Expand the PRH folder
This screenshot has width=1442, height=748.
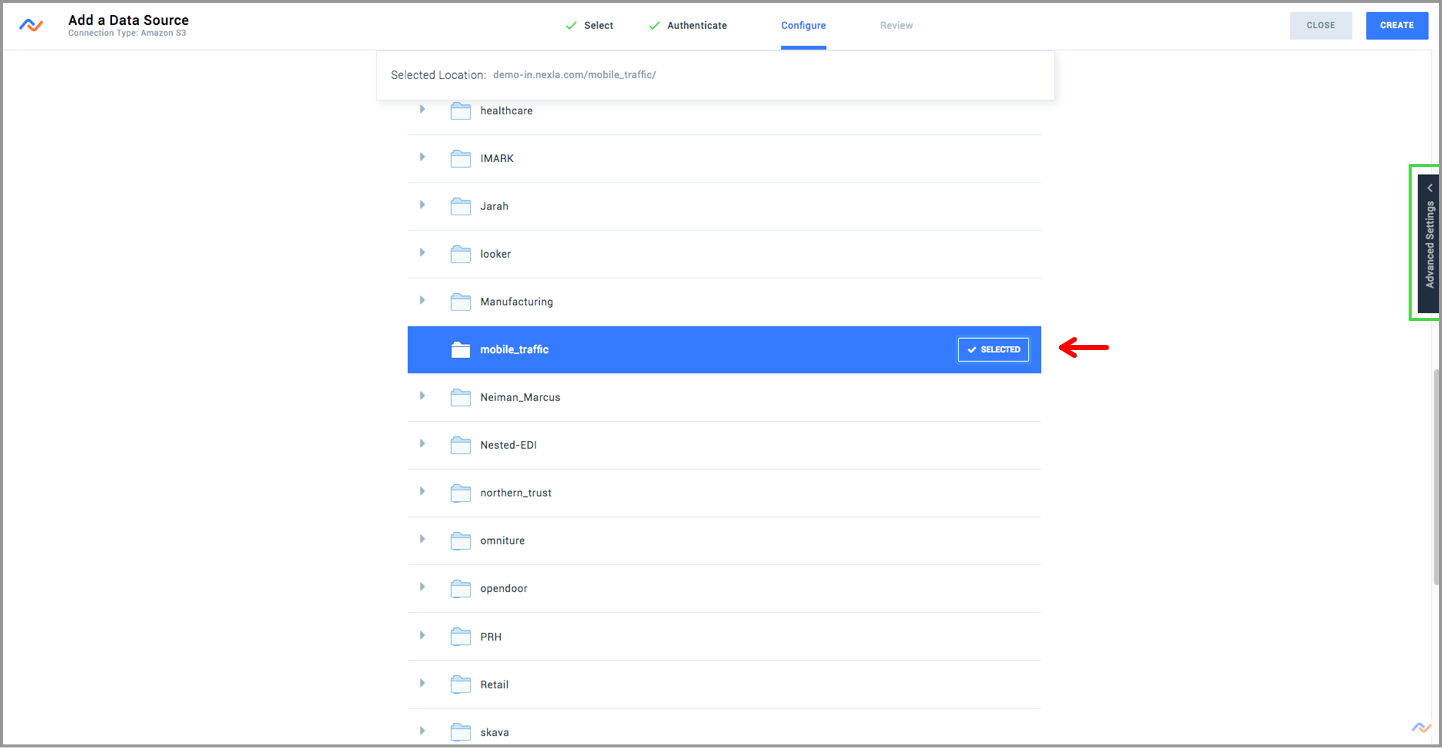(422, 635)
